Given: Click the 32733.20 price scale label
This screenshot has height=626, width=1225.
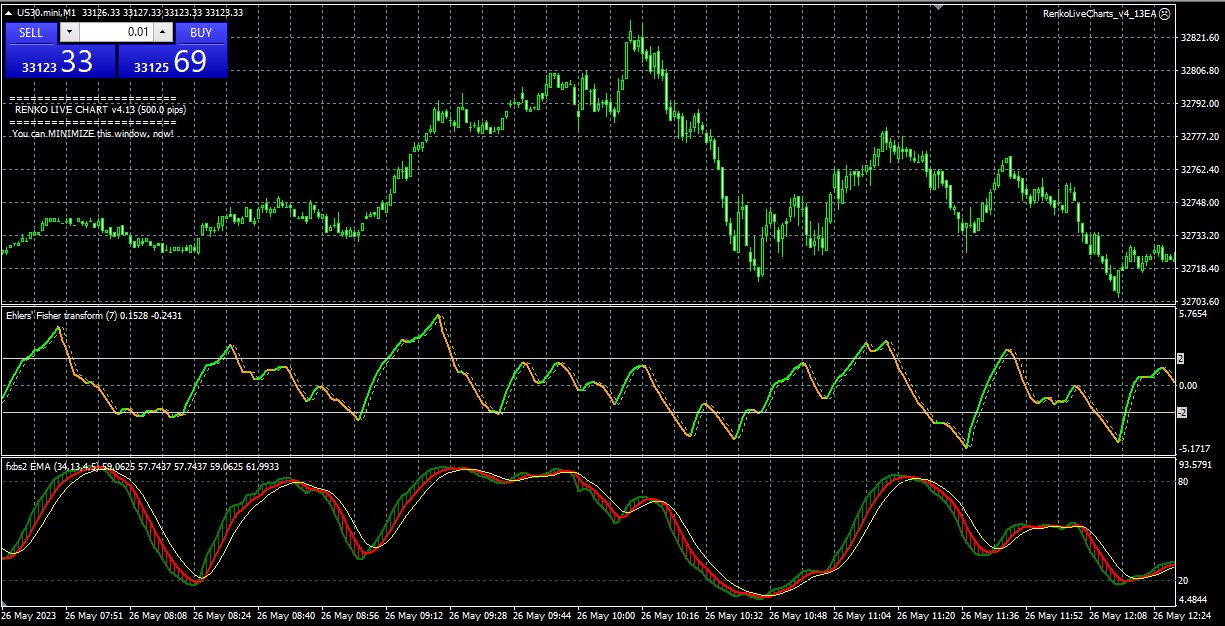Looking at the screenshot, I should (x=1198, y=236).
